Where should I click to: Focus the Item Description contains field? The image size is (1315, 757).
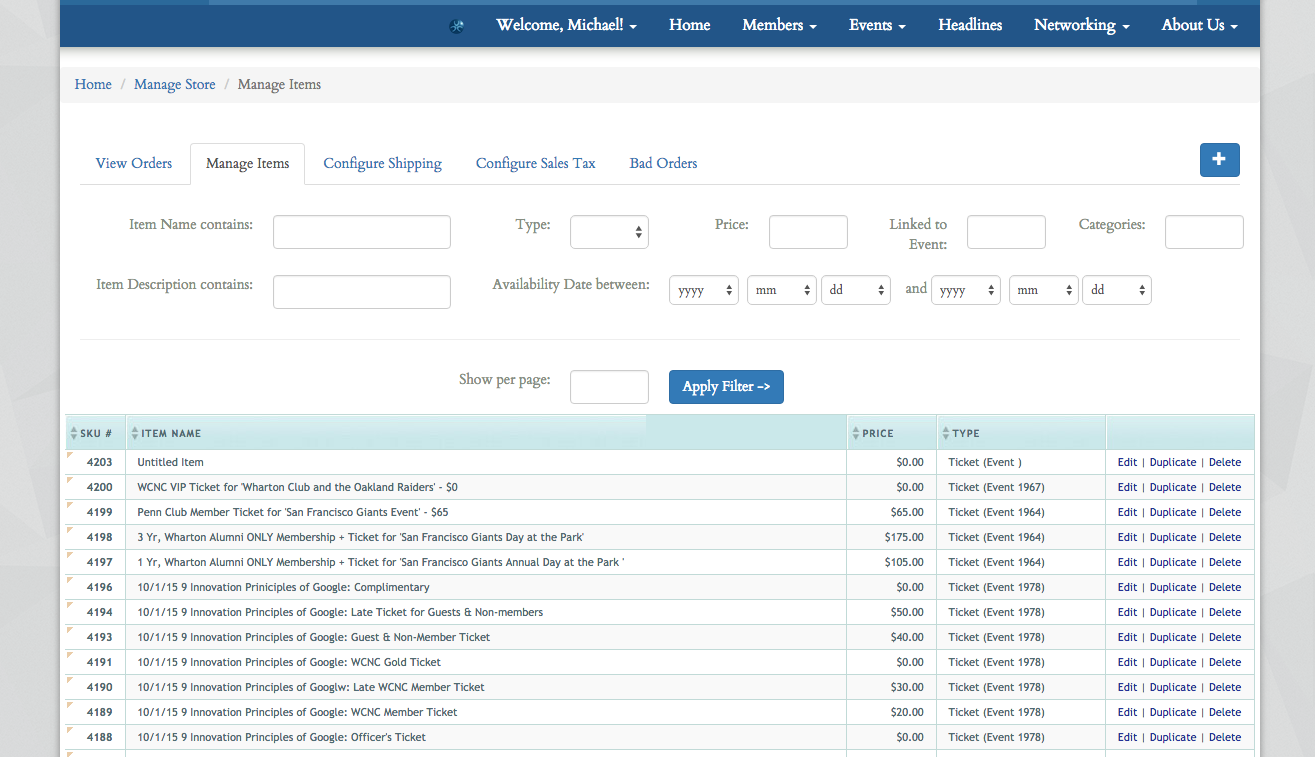pos(362,292)
